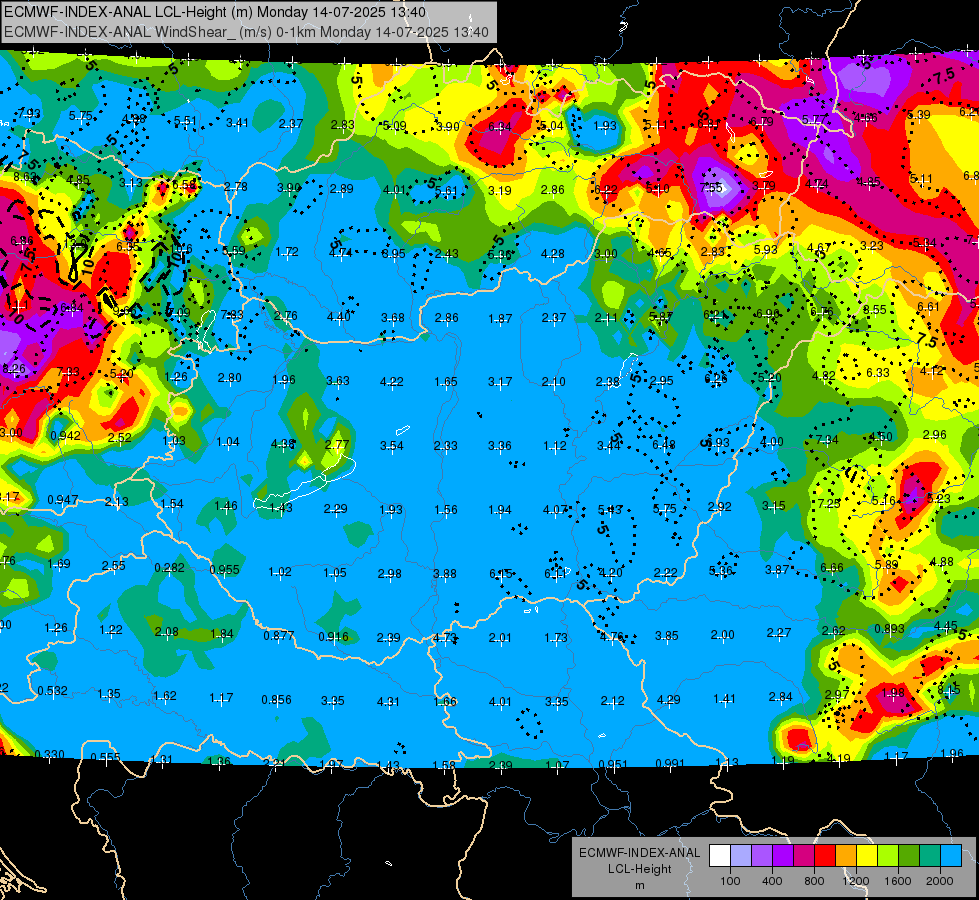Click the LCL-Height text in legend
Image resolution: width=979 pixels, height=900 pixels.
pyautogui.click(x=640, y=869)
